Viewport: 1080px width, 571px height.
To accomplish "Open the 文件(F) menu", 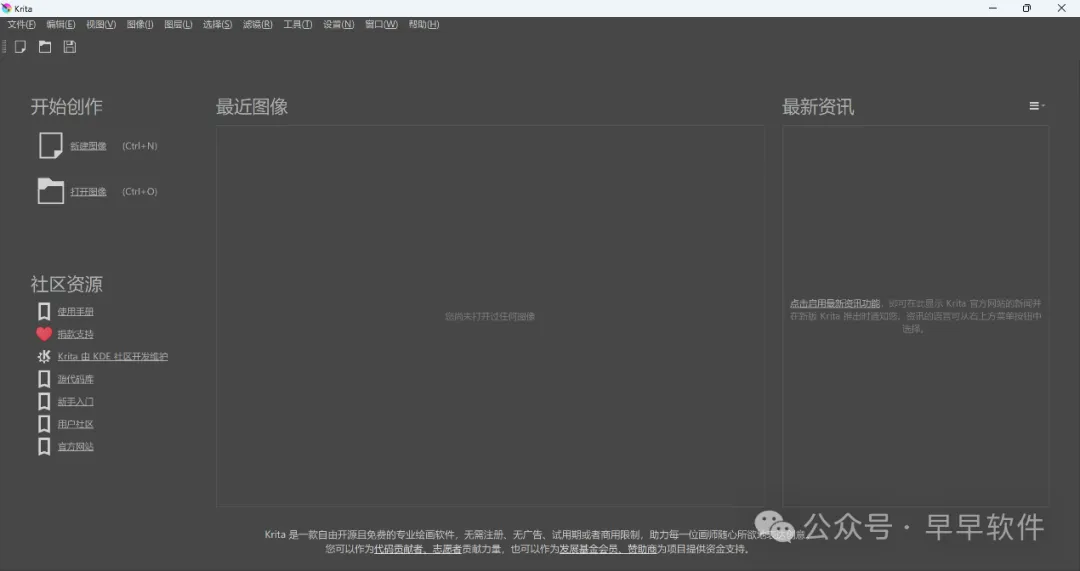I will coord(21,24).
